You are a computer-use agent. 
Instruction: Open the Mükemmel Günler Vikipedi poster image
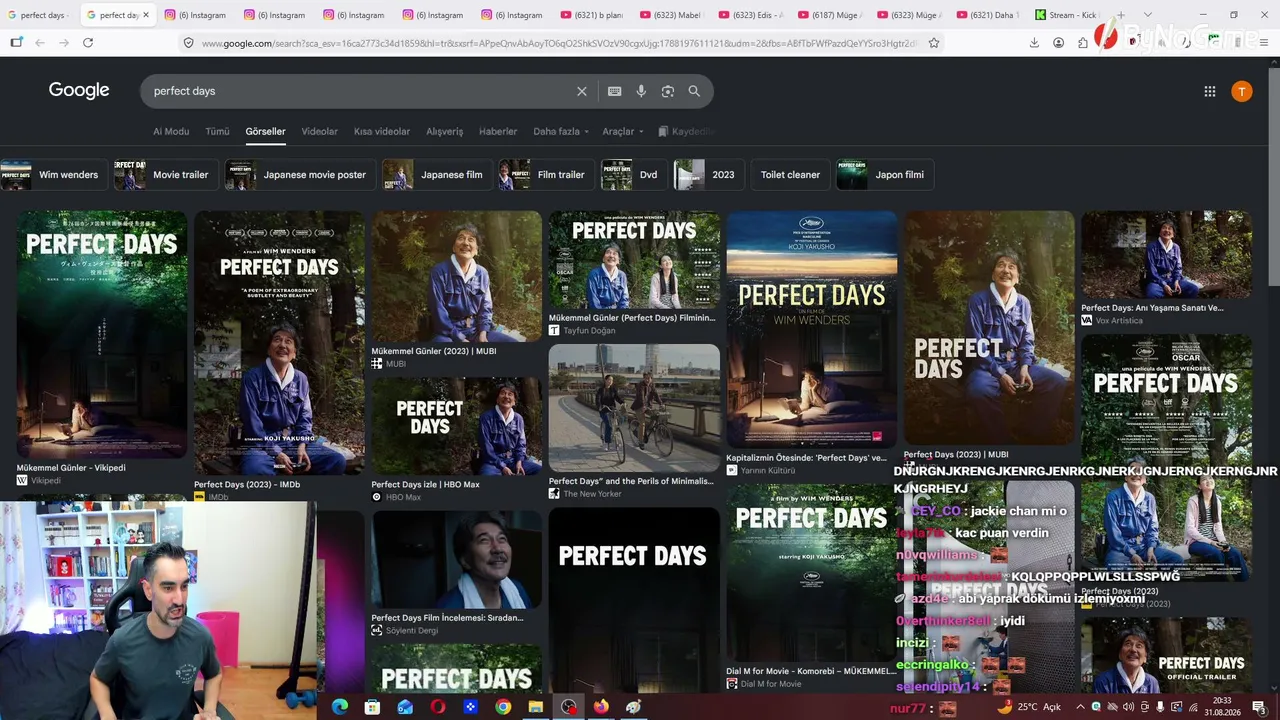point(102,334)
